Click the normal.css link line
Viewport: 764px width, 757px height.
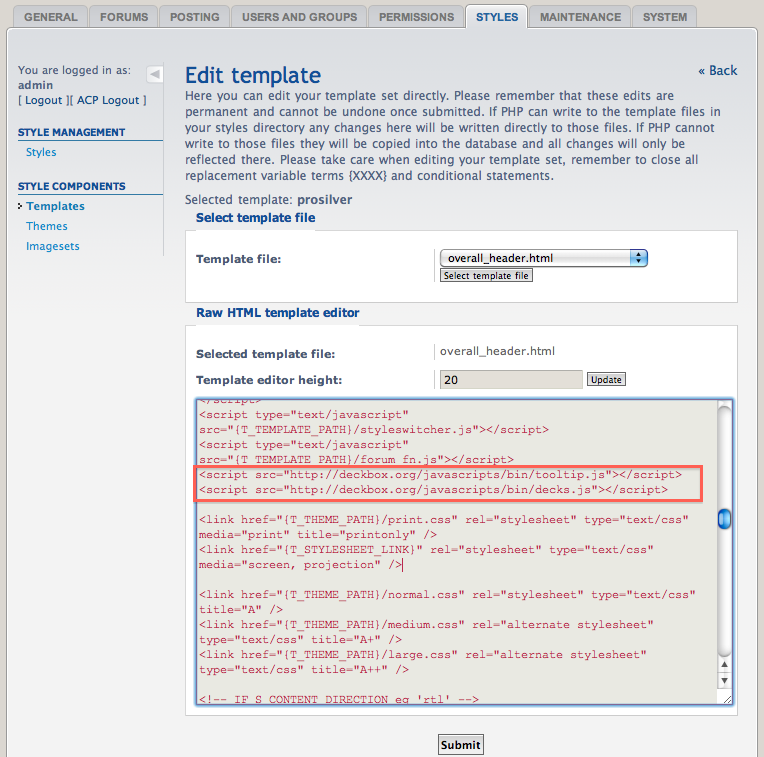tap(447, 602)
